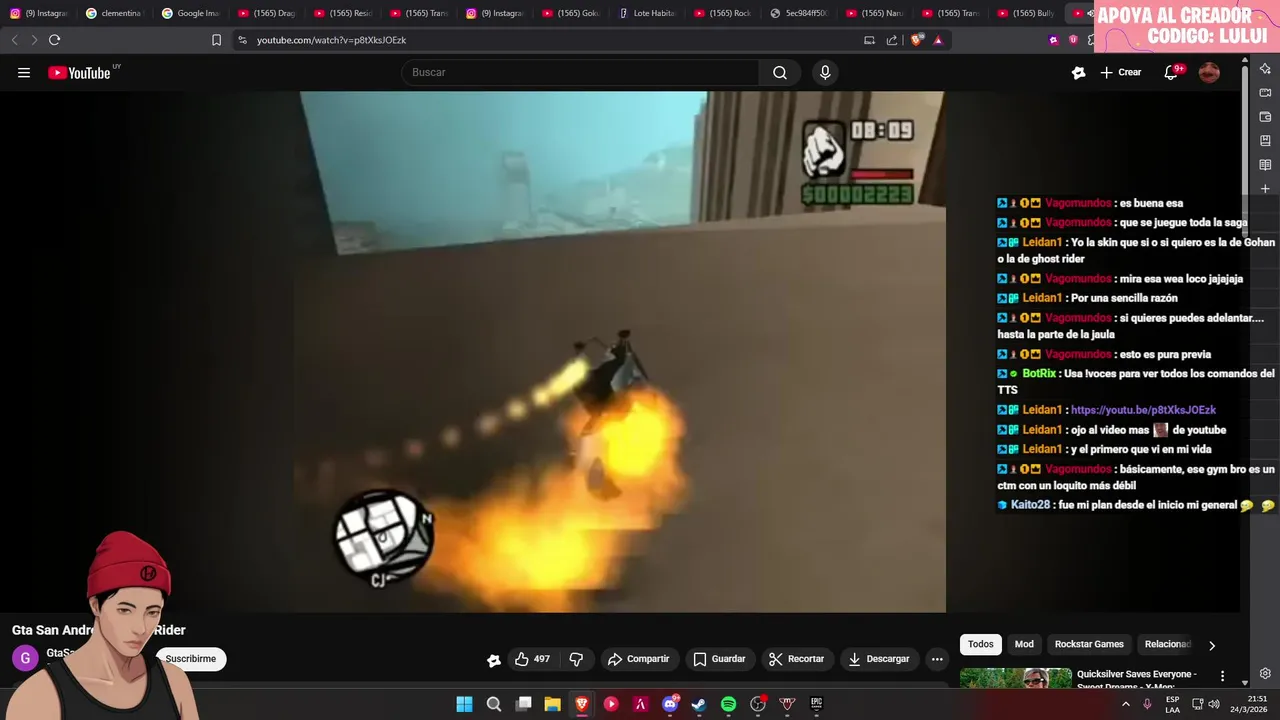Viewport: 1280px width, 720px height.
Task: Select the Todos filter chip
Action: pos(981,644)
